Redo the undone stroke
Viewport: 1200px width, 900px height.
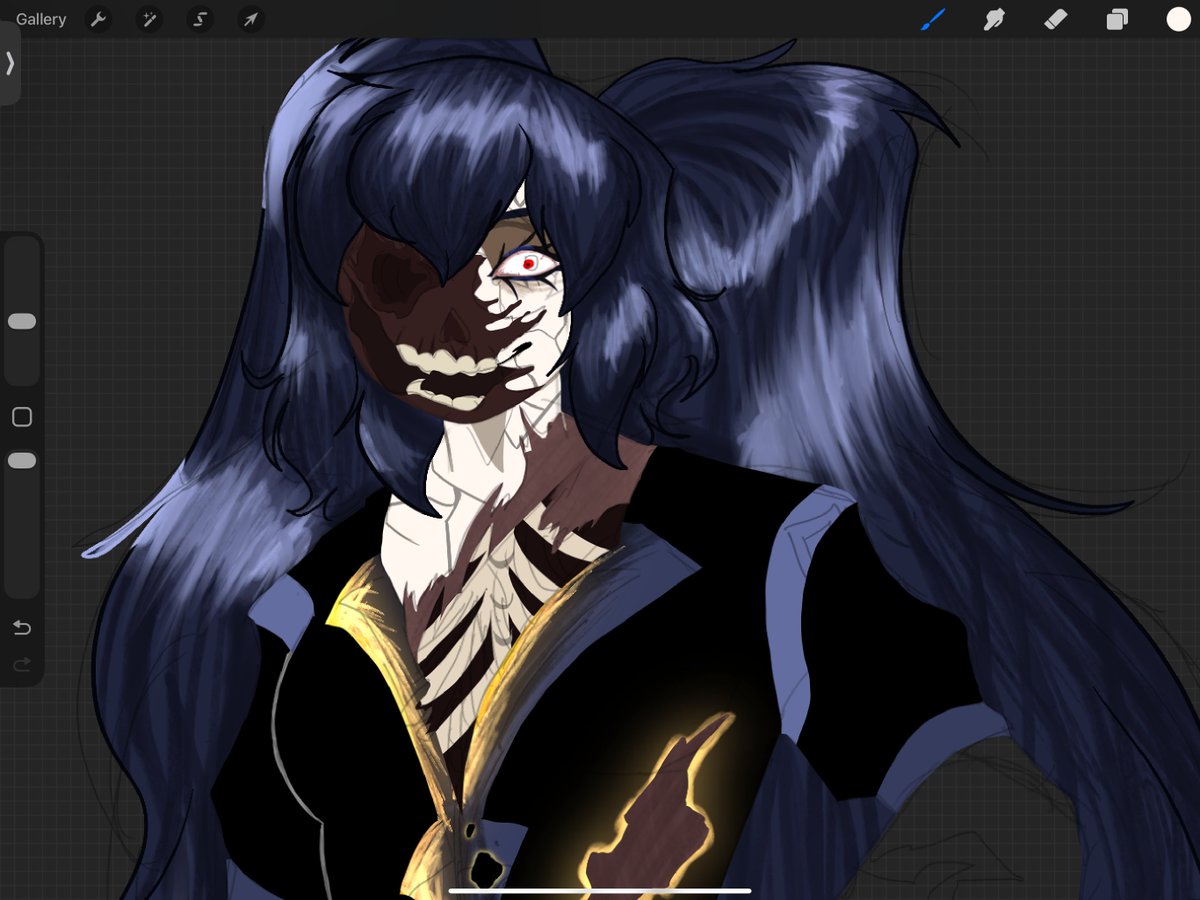click(x=22, y=664)
